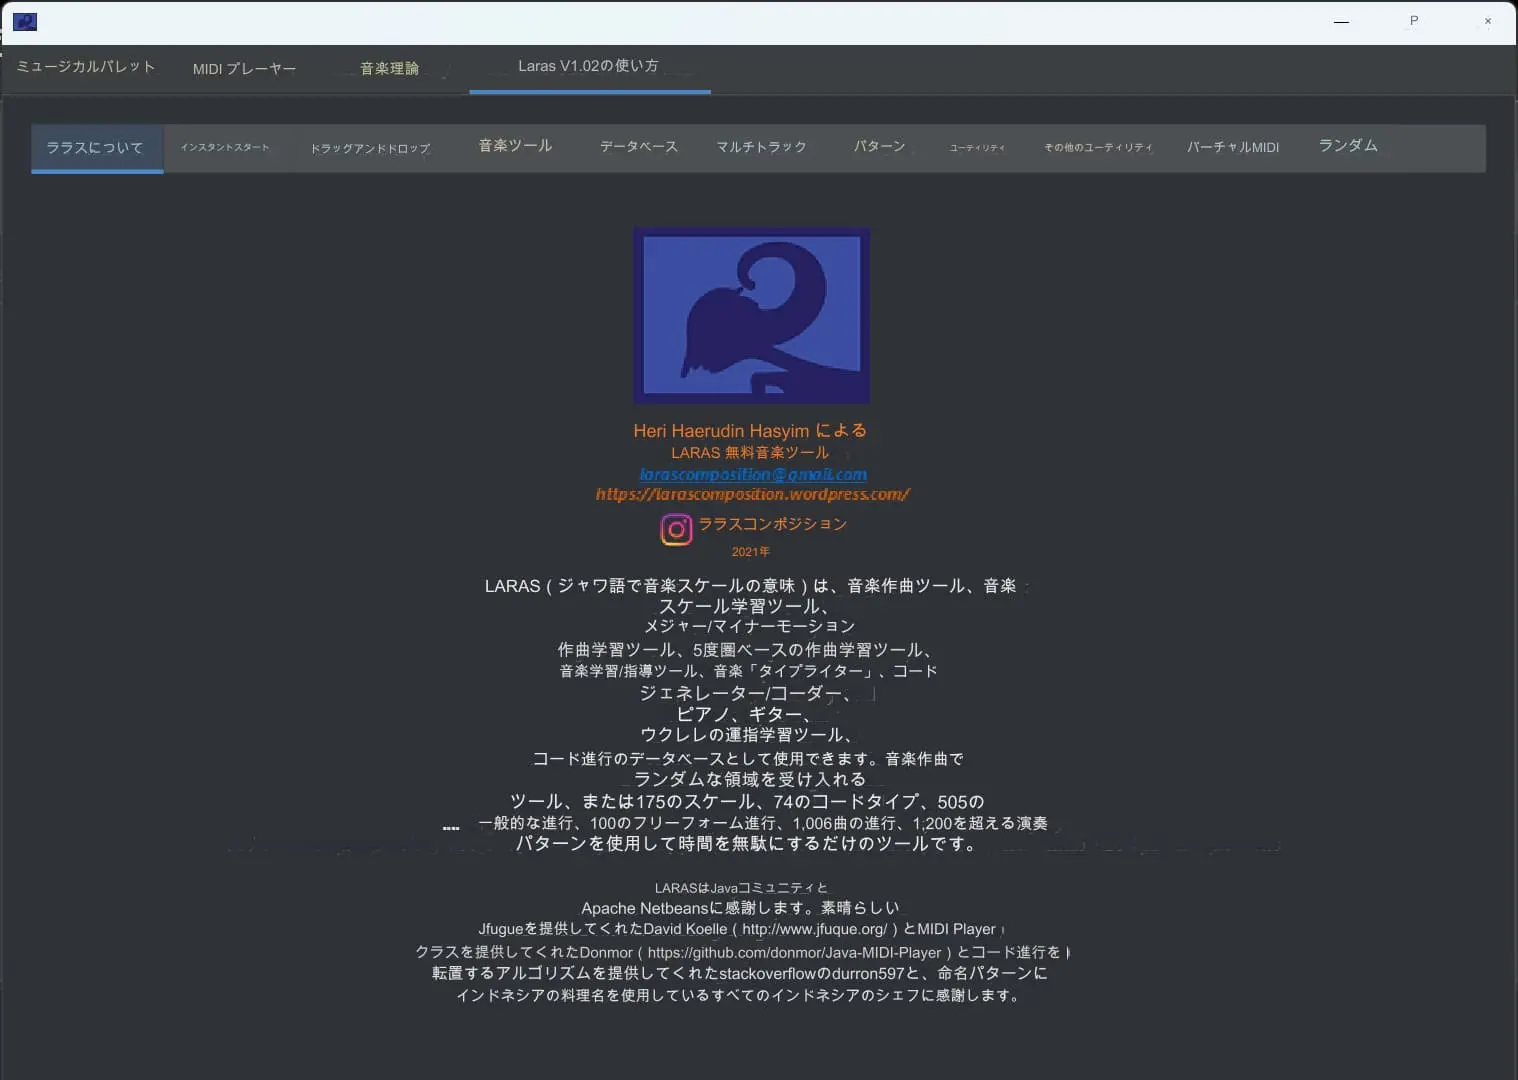Image resolution: width=1518 pixels, height=1080 pixels.
Task: Click the jfugue.org URL text
Action: [814, 930]
